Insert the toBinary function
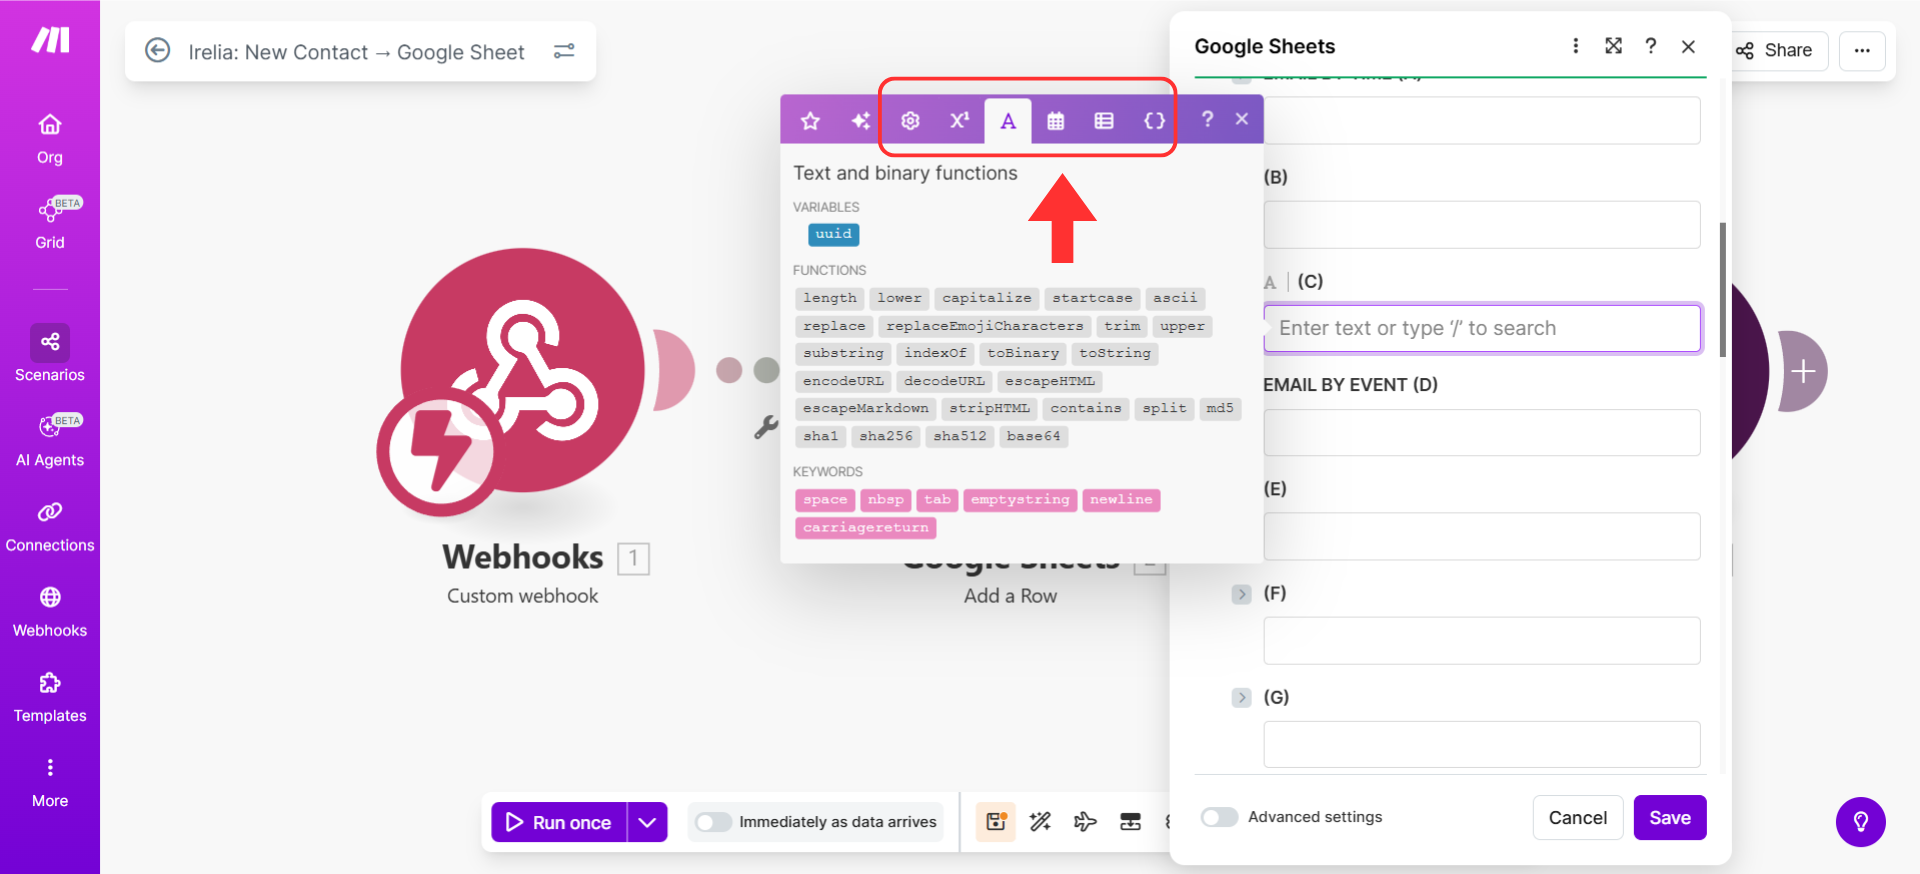 click(x=1023, y=353)
